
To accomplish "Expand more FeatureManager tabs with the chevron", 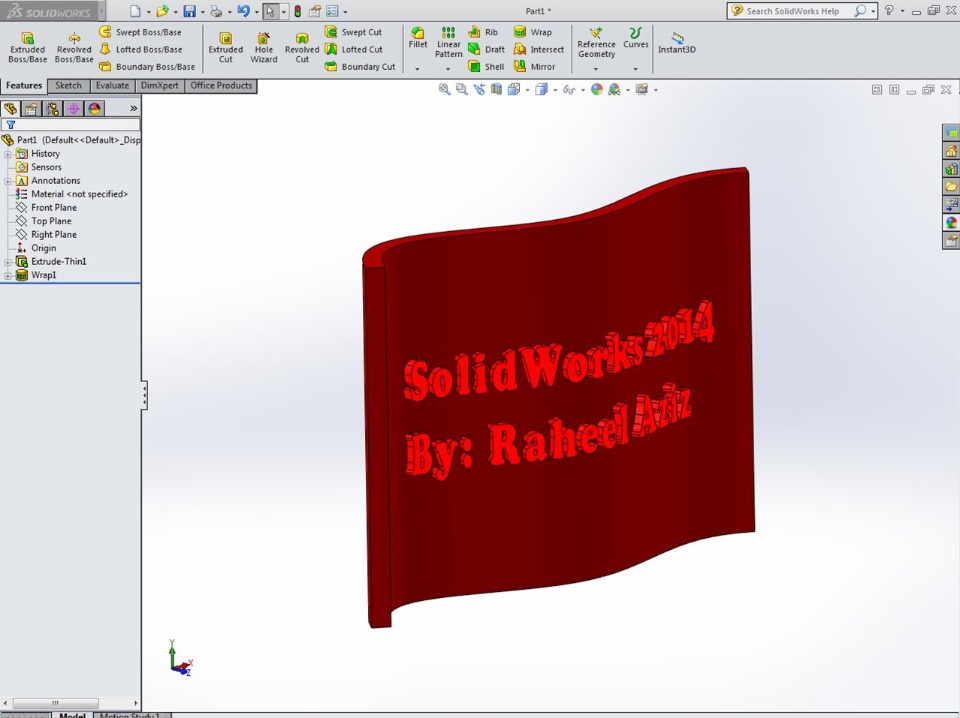I will tap(133, 108).
